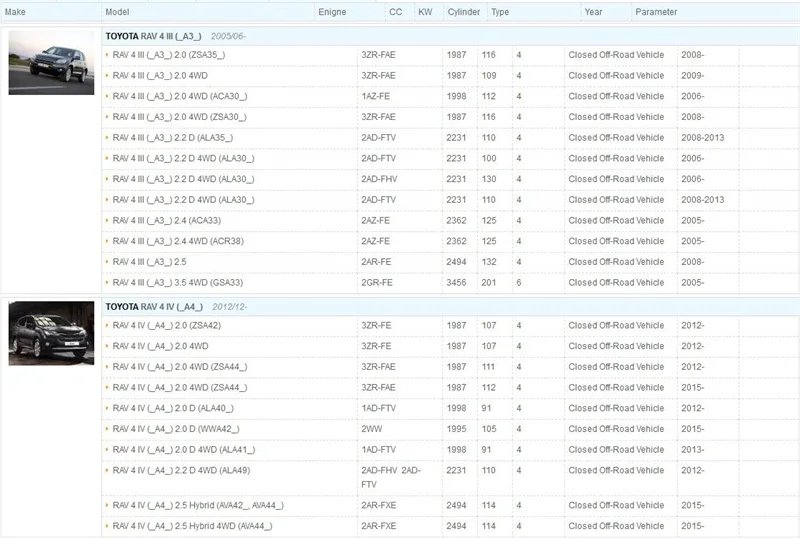800x539 pixels.
Task: Select the 3456 CC value
Action: 456,282
